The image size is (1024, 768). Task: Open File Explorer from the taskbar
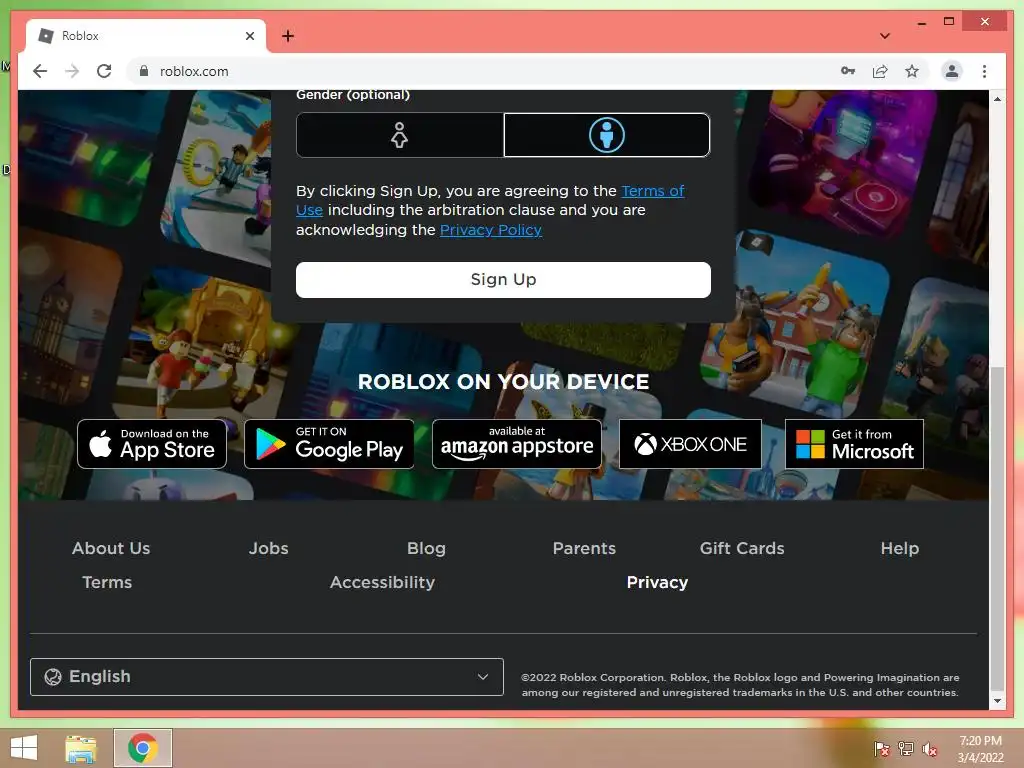pos(81,748)
